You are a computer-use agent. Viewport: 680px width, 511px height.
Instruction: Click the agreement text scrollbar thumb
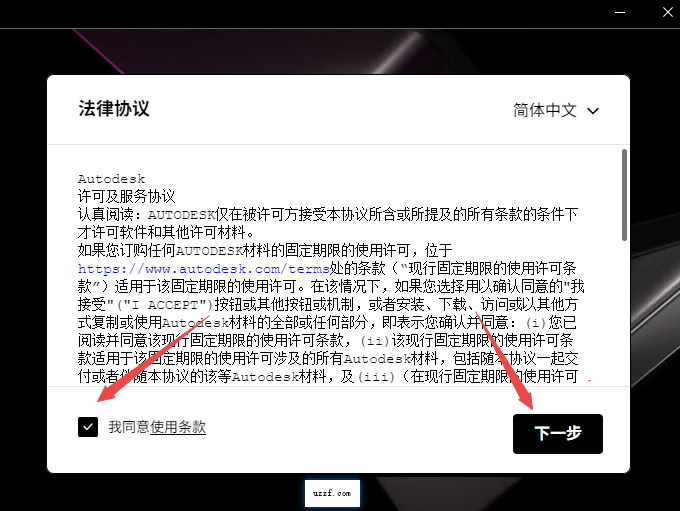624,195
